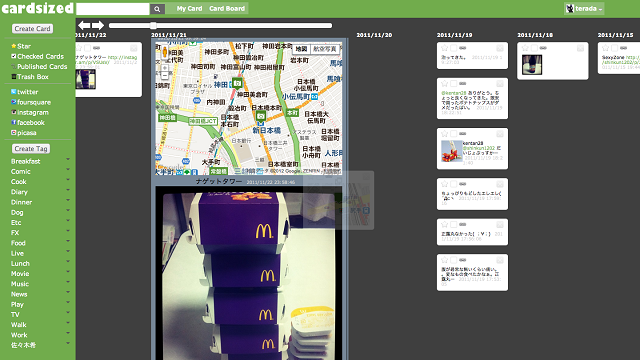The width and height of the screenshot is (640, 360).
Task: Show Checked Cards in sidebar
Action: (37, 56)
